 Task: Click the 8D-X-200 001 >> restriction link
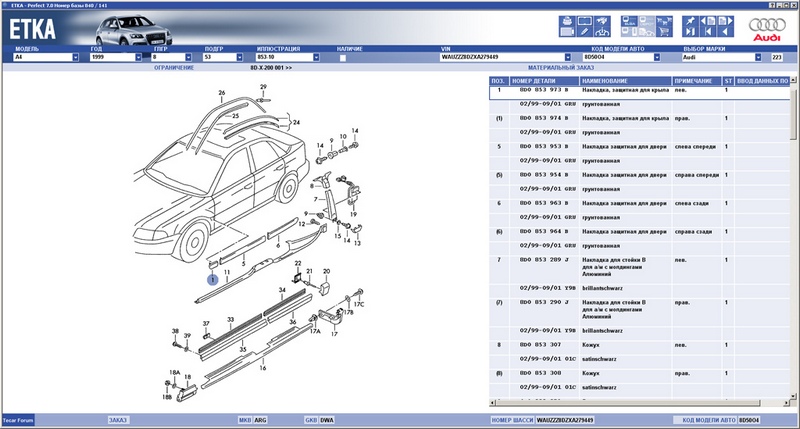click(271, 67)
